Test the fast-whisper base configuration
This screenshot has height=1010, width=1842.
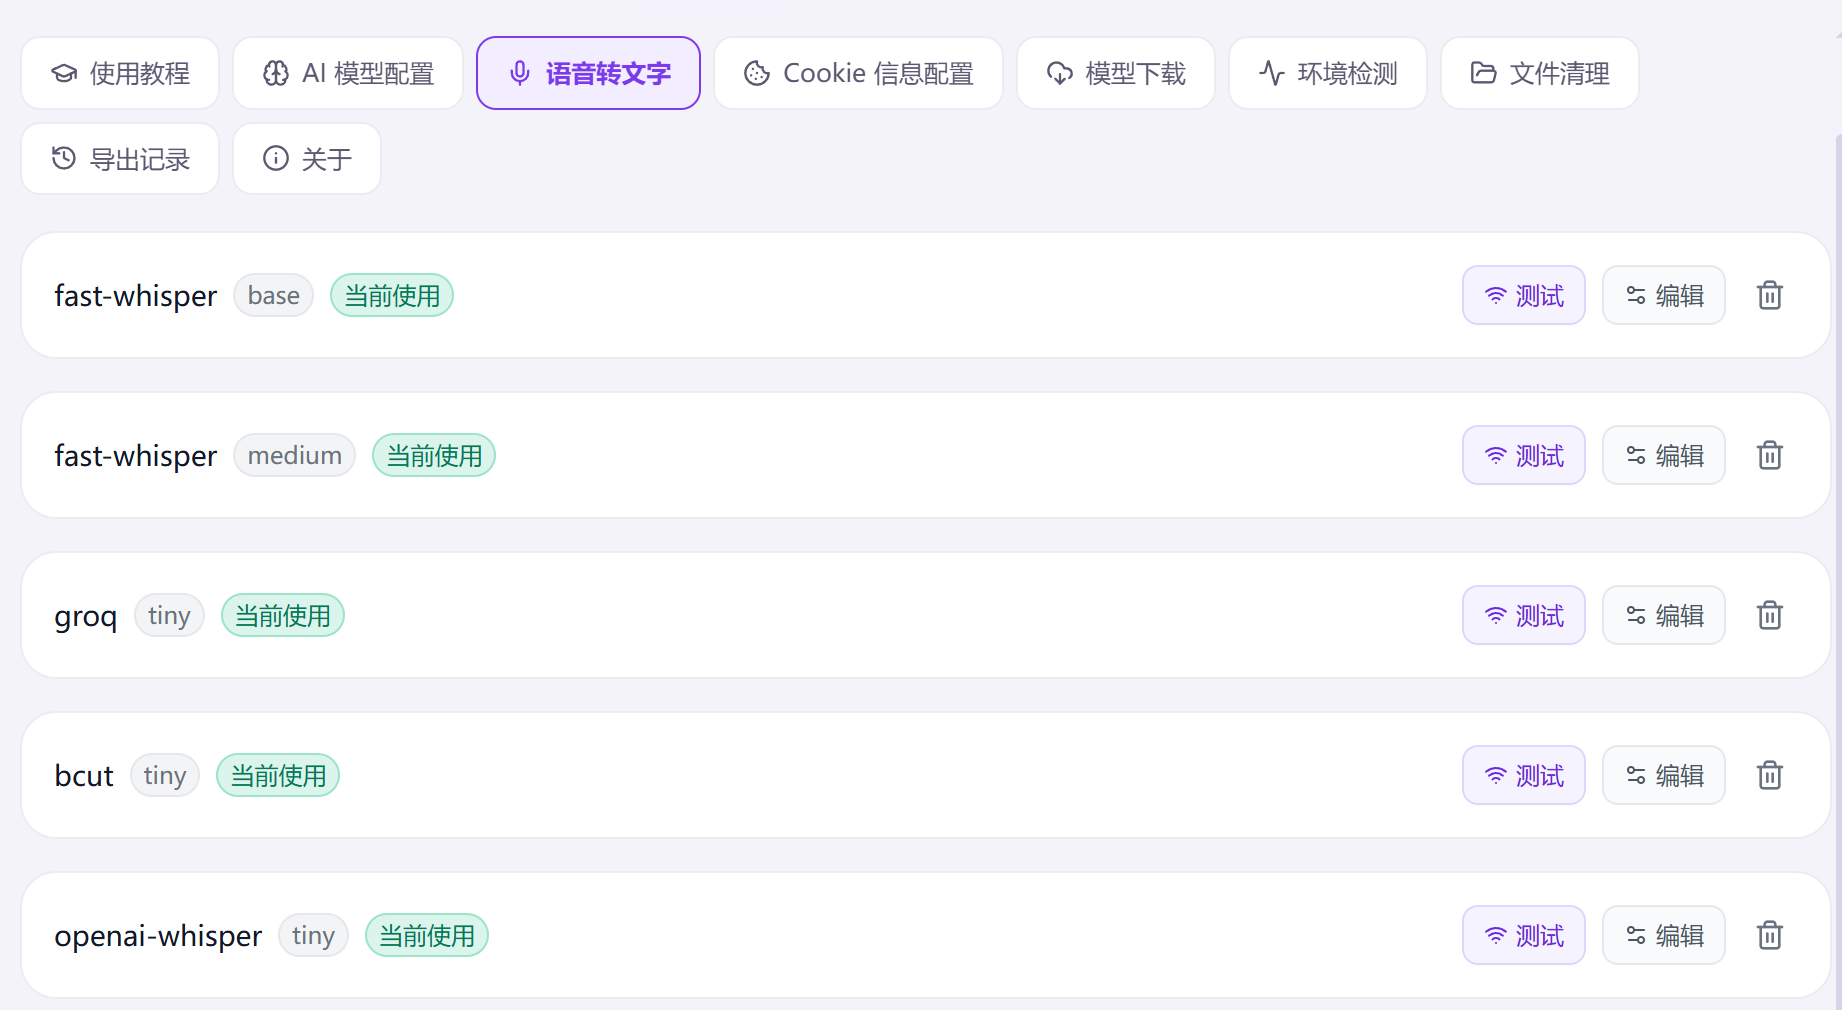tap(1524, 295)
